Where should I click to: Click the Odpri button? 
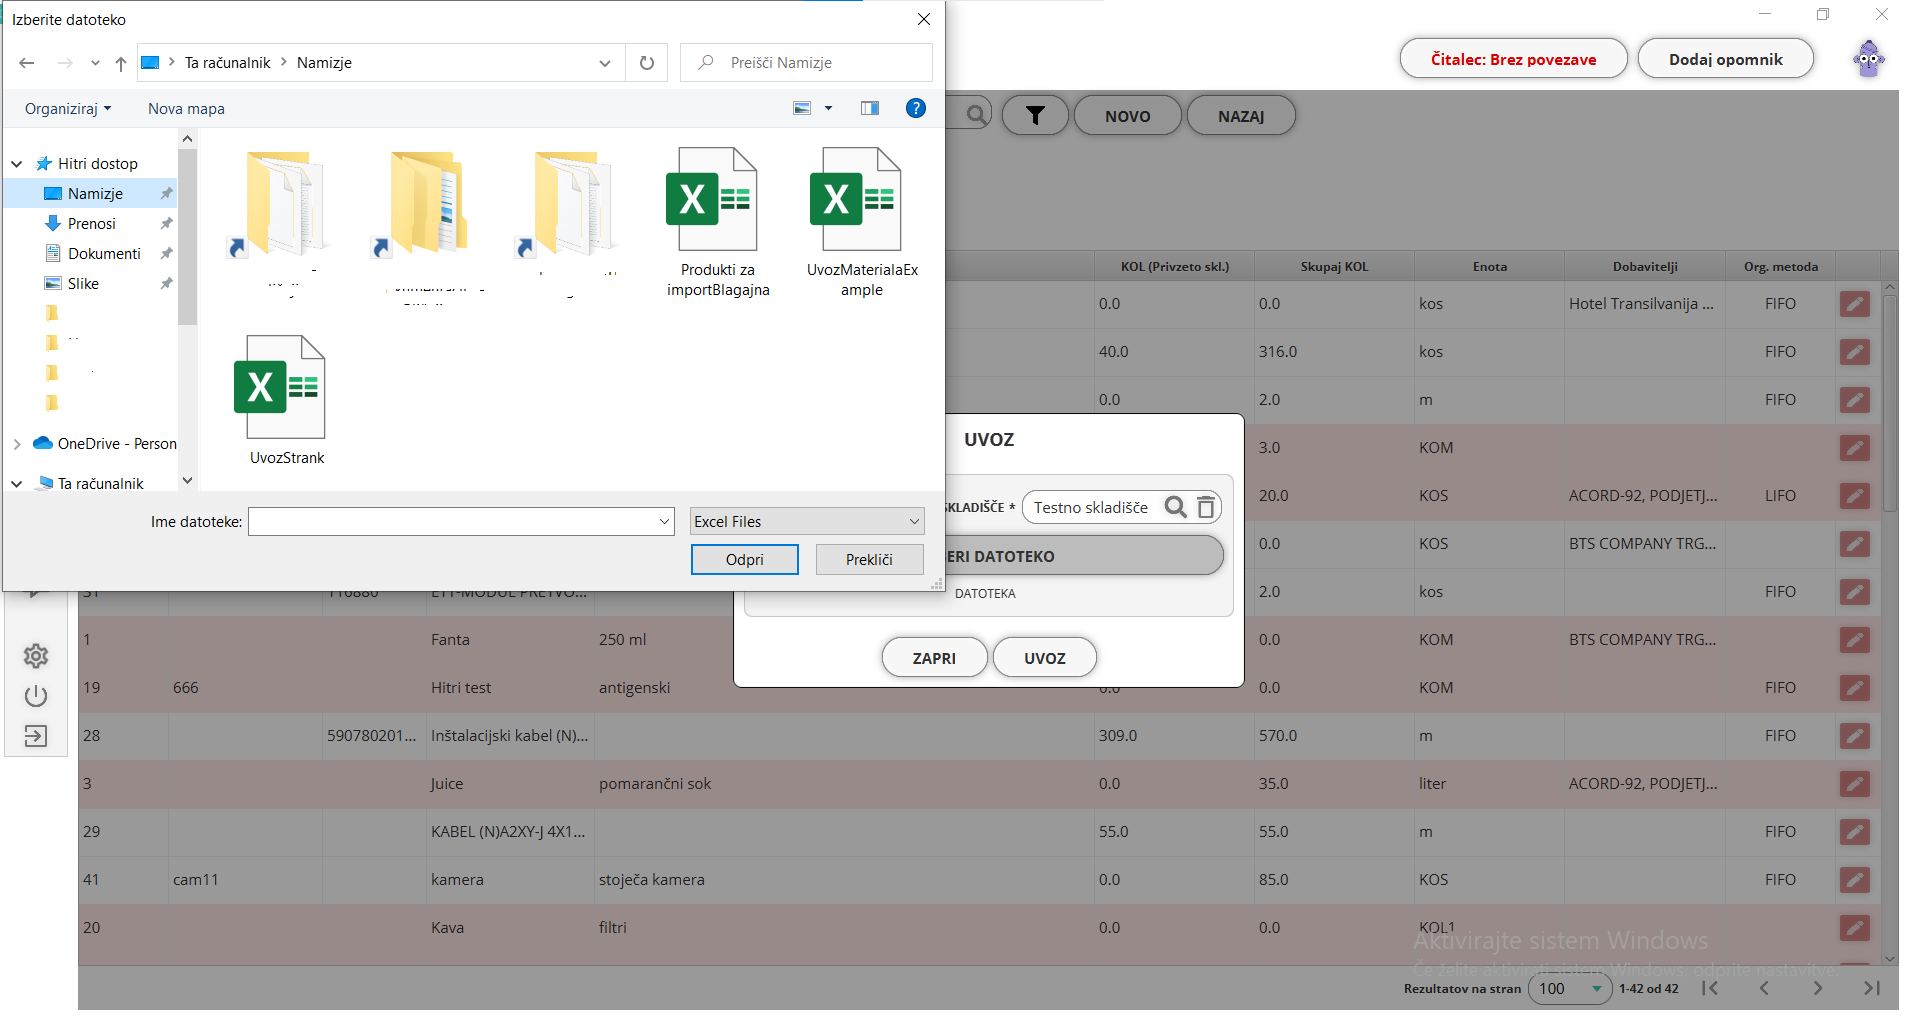(745, 560)
